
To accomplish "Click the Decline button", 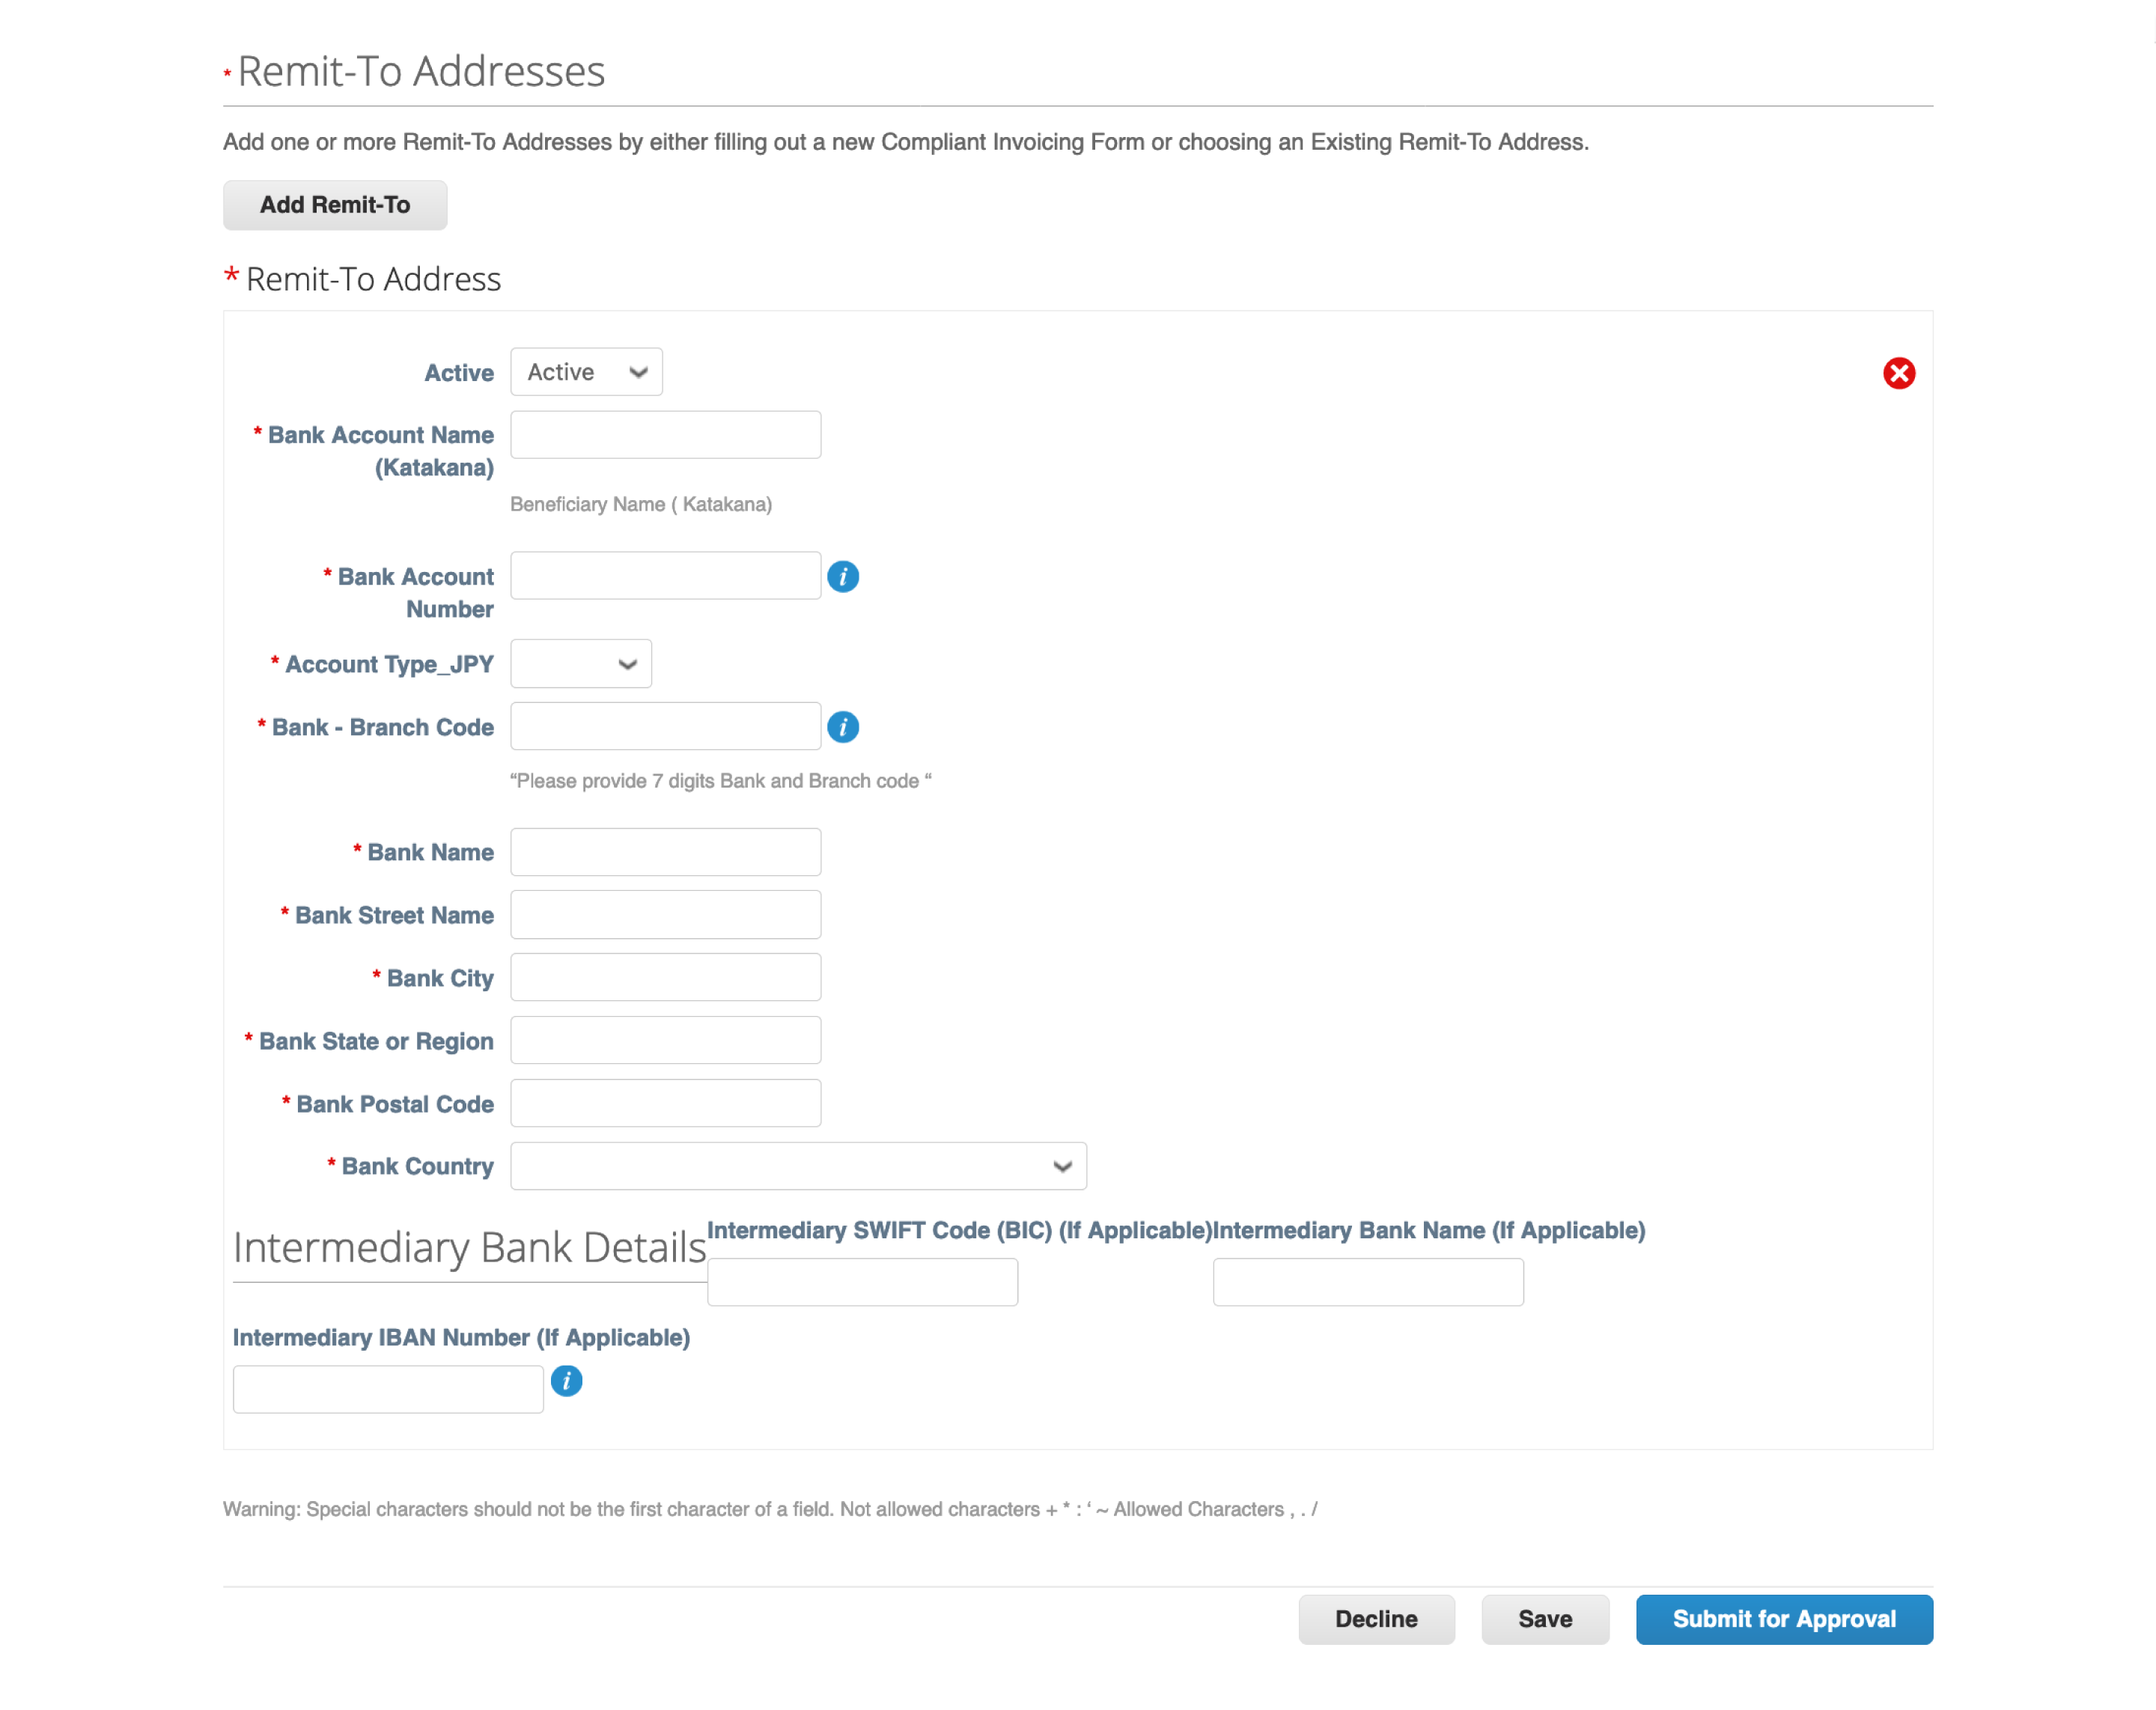I will (x=1375, y=1619).
